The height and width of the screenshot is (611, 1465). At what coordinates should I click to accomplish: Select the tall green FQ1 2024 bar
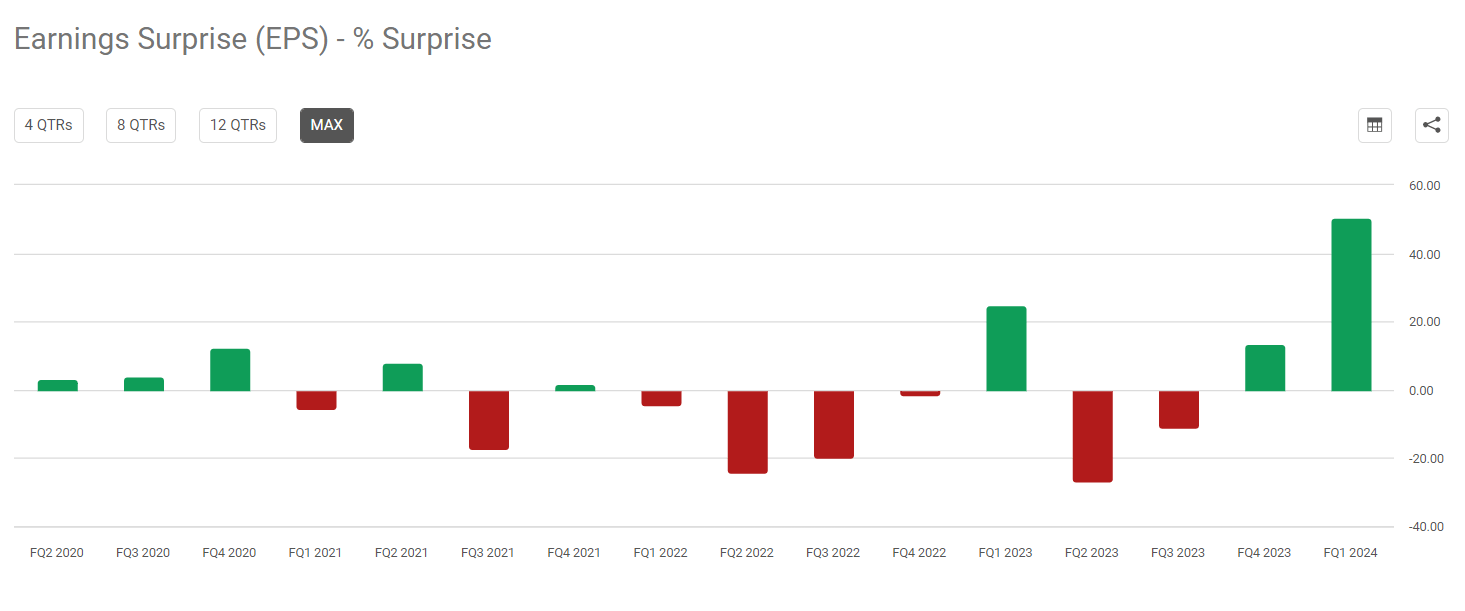tap(1350, 300)
